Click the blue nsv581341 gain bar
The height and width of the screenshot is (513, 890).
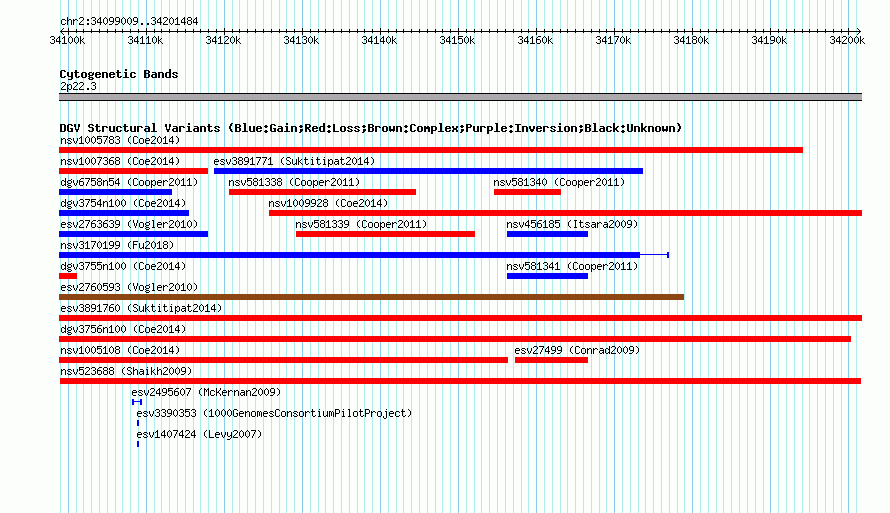[547, 276]
